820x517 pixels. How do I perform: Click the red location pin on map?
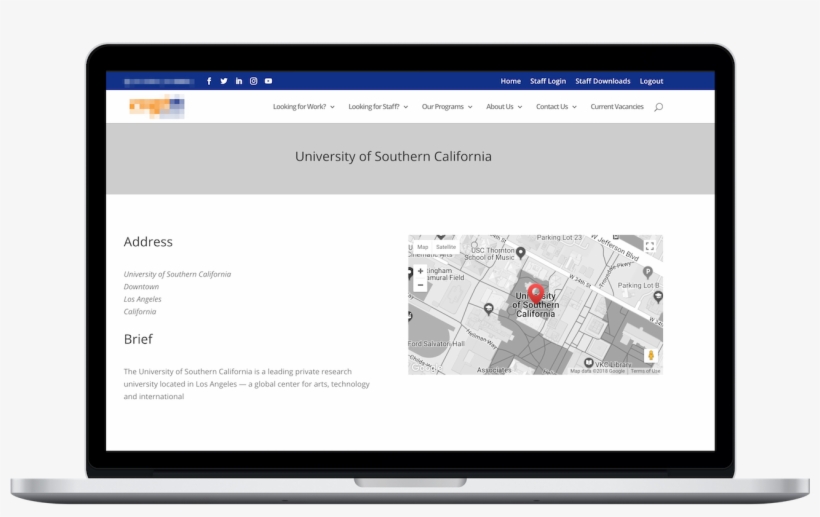pos(536,293)
